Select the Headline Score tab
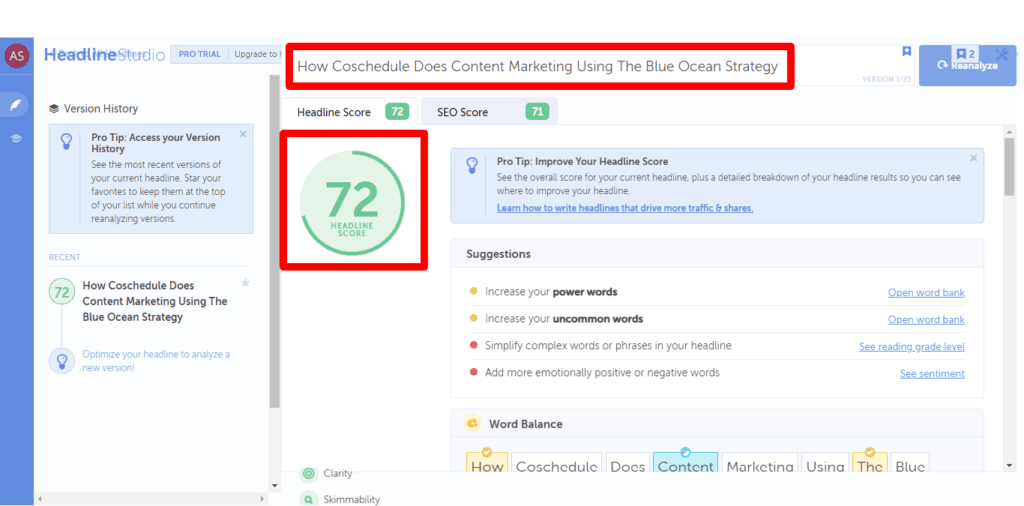The width and height of the screenshot is (1024, 506). (351, 112)
